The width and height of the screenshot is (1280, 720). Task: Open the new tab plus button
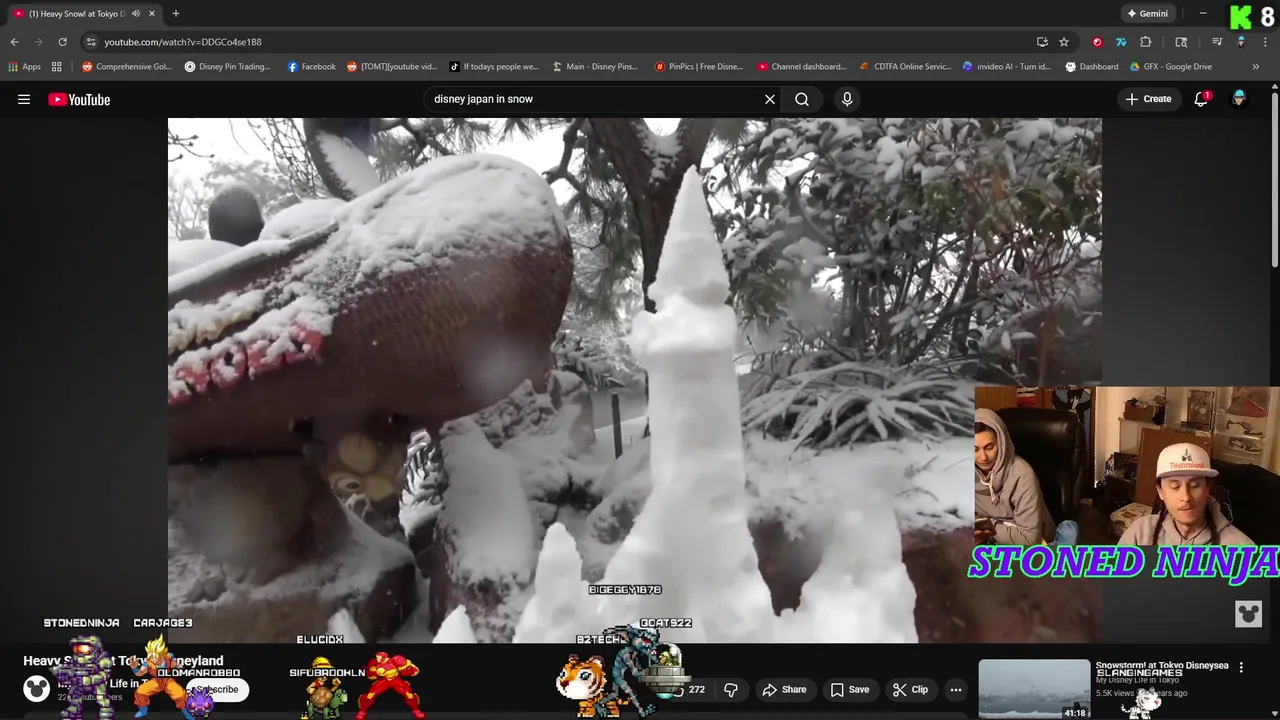pyautogui.click(x=176, y=14)
